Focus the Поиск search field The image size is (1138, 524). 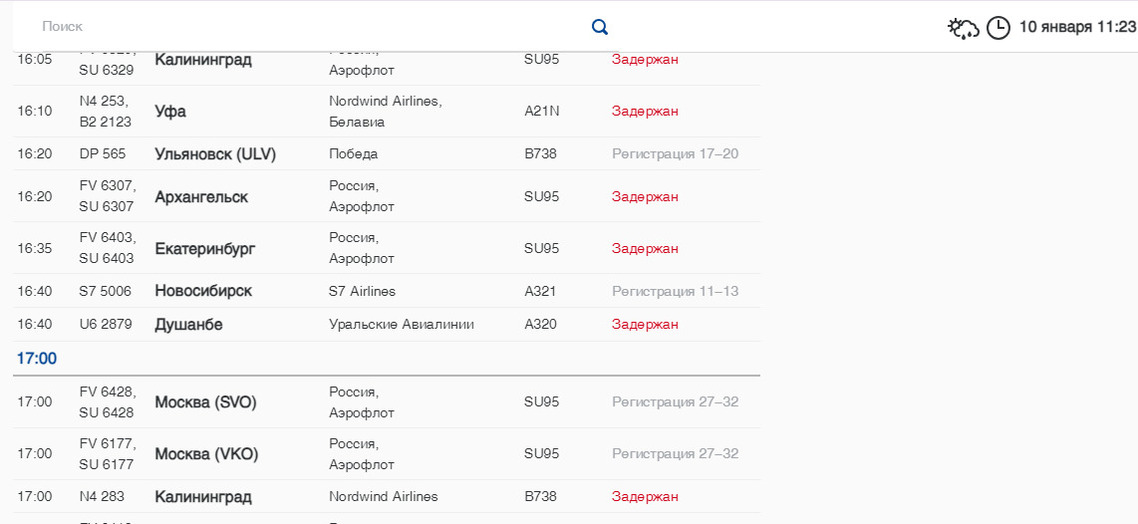[300, 27]
